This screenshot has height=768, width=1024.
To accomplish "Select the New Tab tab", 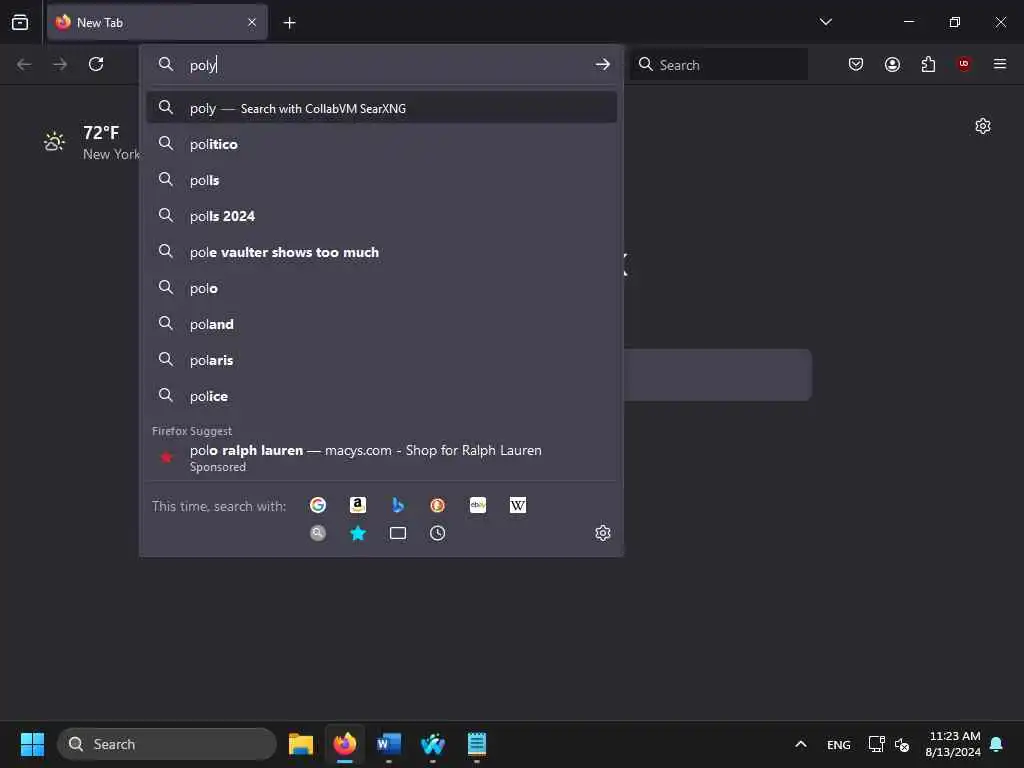I will (157, 22).
